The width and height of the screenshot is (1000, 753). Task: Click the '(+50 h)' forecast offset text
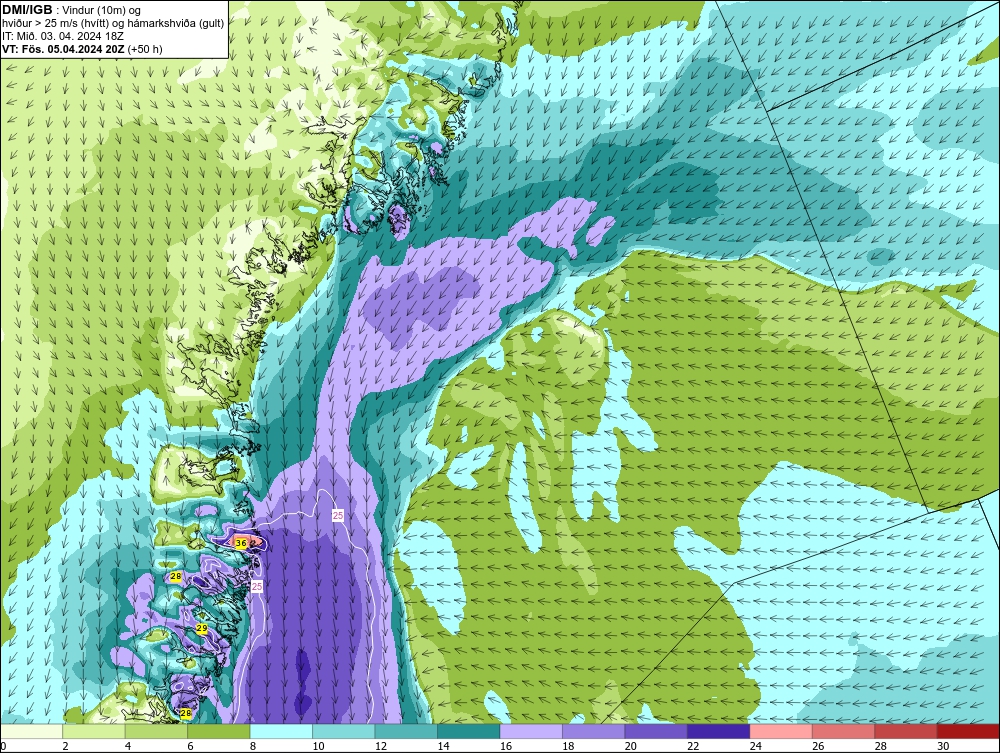click(x=145, y=49)
